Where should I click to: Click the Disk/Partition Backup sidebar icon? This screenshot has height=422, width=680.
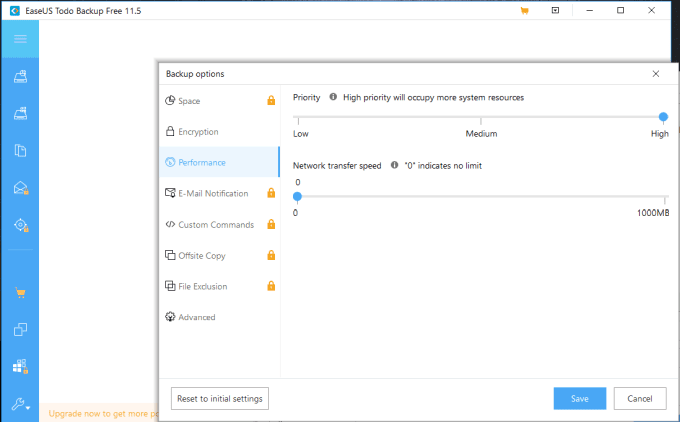pos(20,76)
